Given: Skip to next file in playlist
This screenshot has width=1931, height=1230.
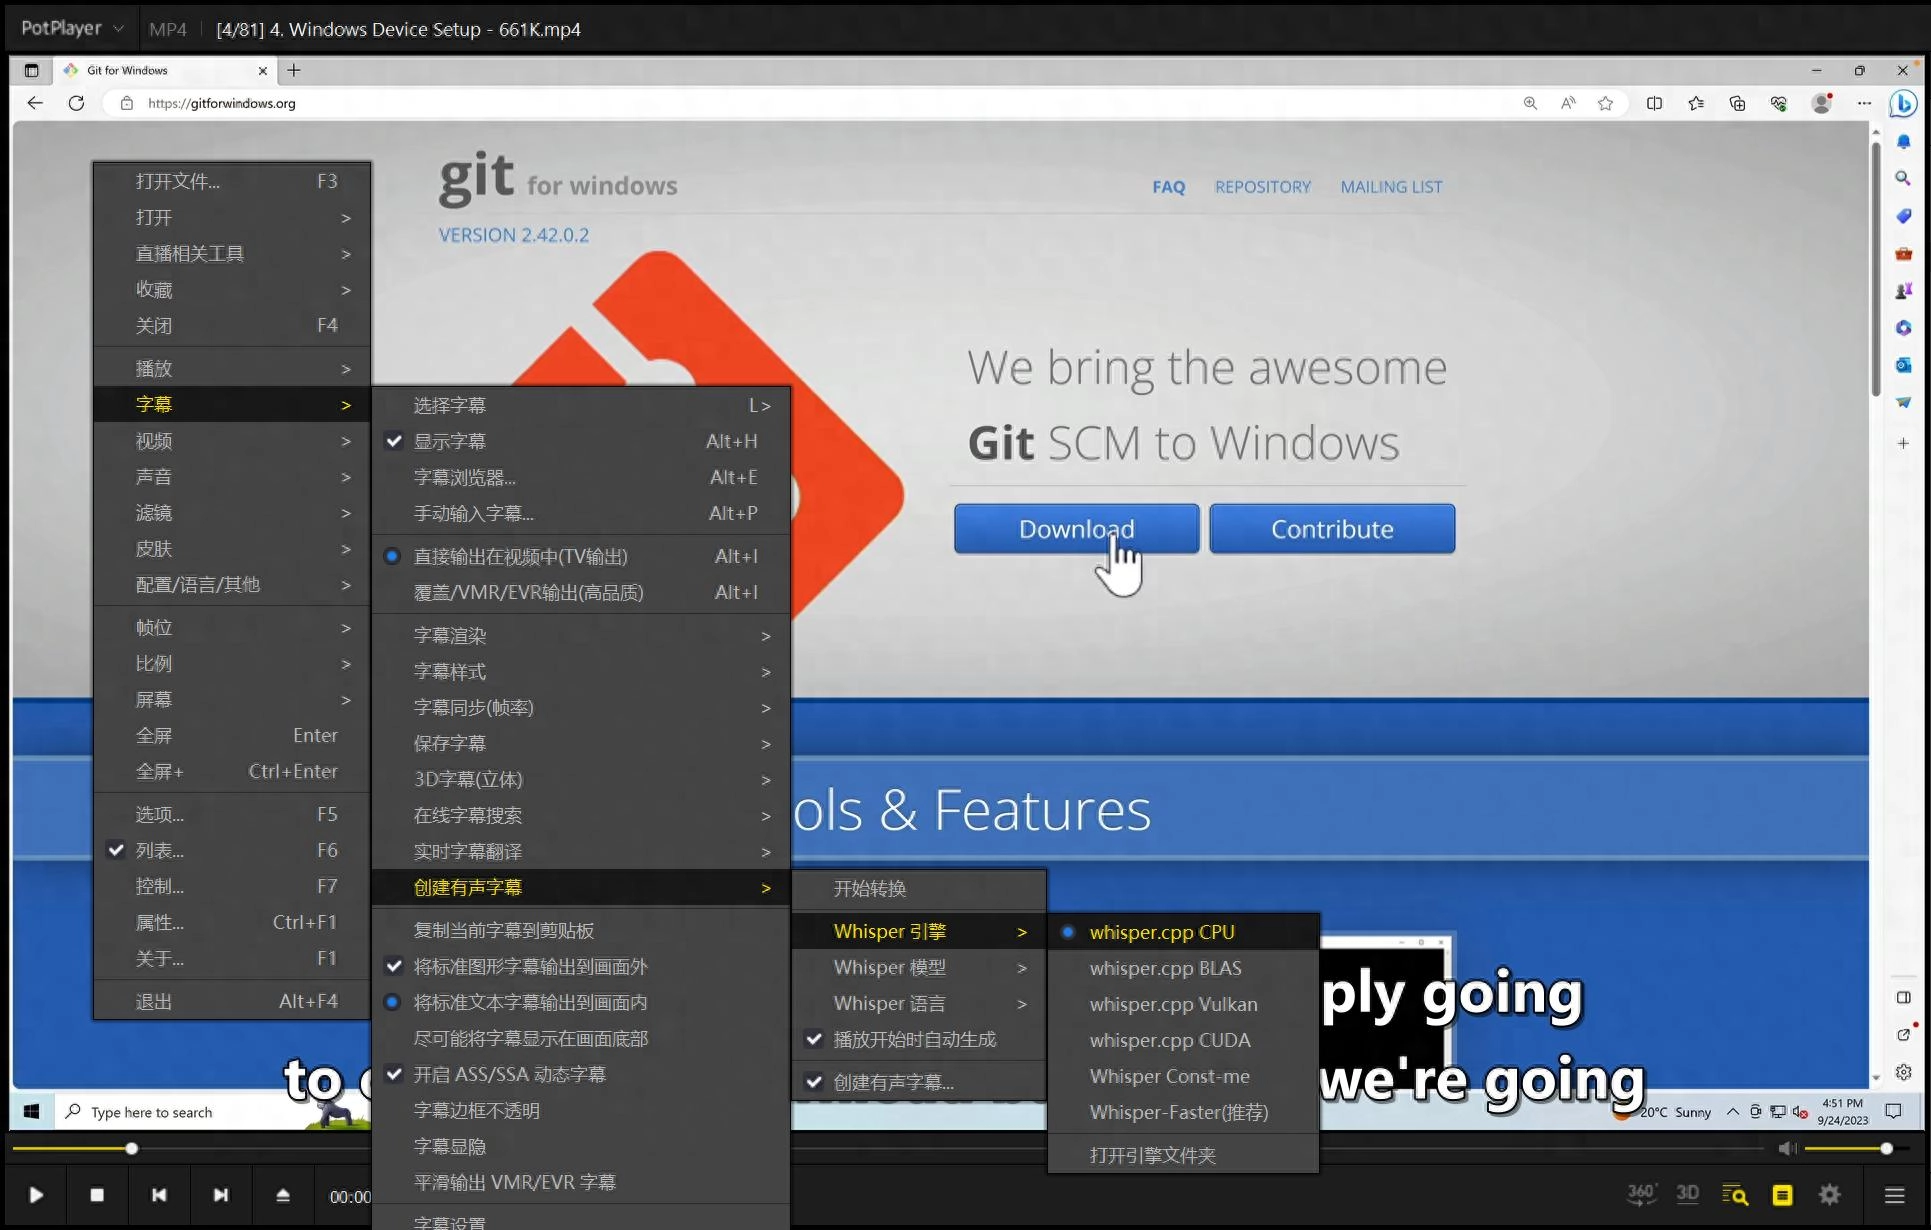Looking at the screenshot, I should click(x=221, y=1195).
